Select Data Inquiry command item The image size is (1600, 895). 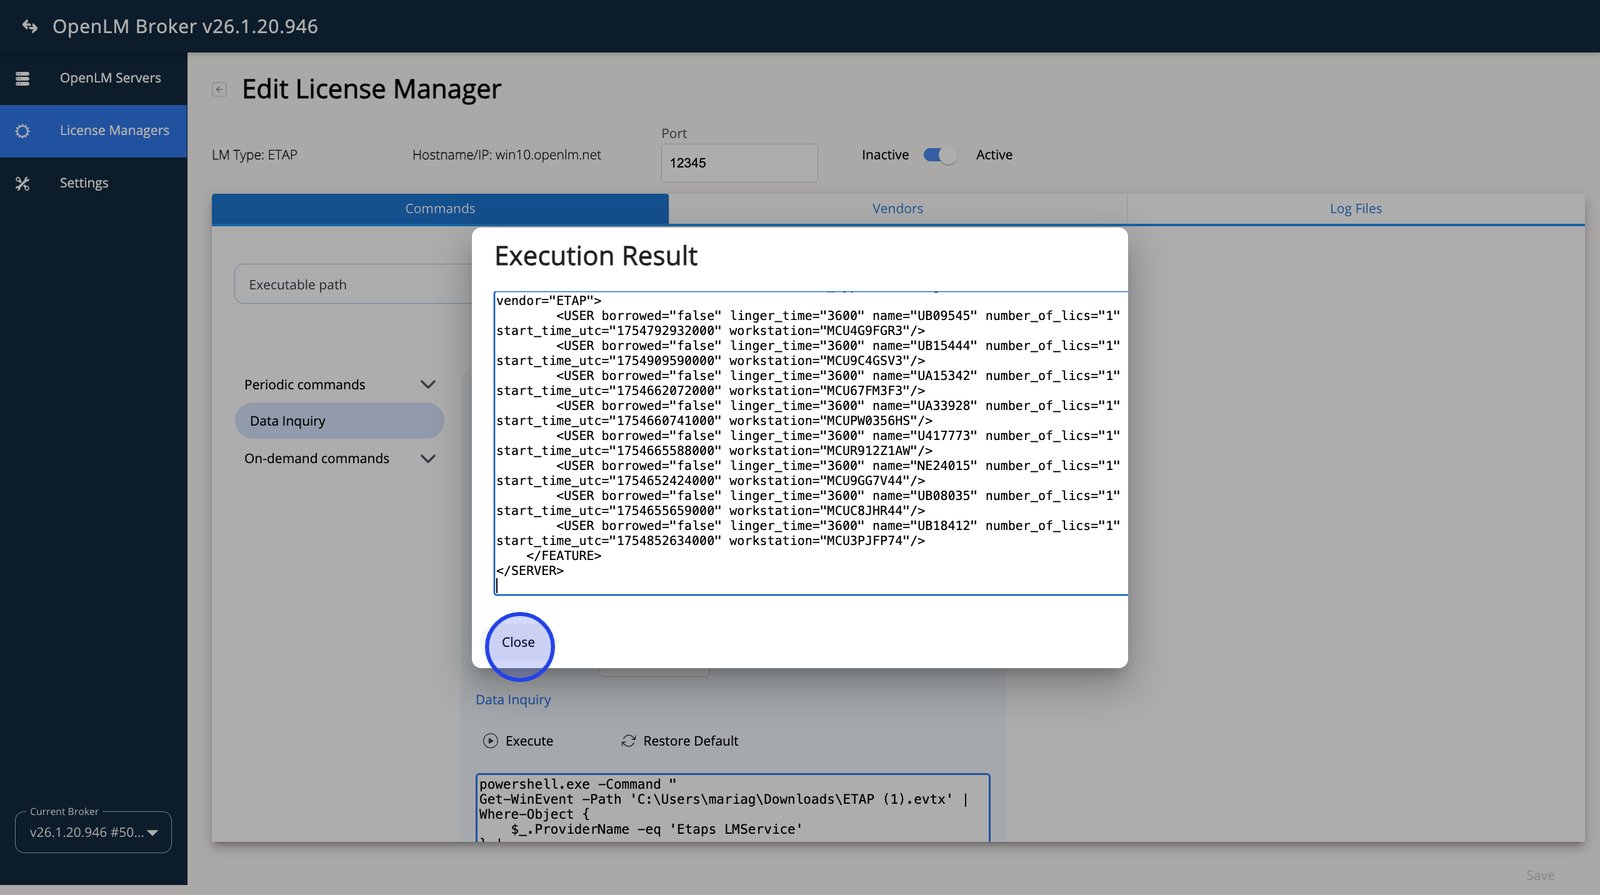tap(339, 421)
